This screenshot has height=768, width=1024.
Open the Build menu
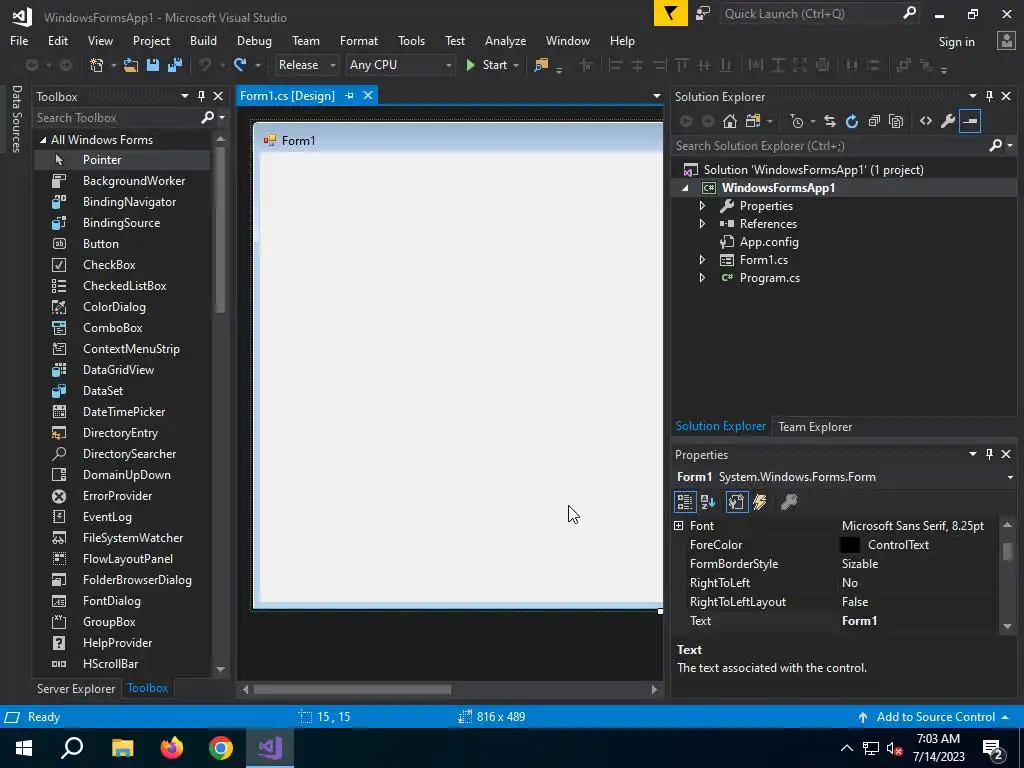click(x=203, y=40)
